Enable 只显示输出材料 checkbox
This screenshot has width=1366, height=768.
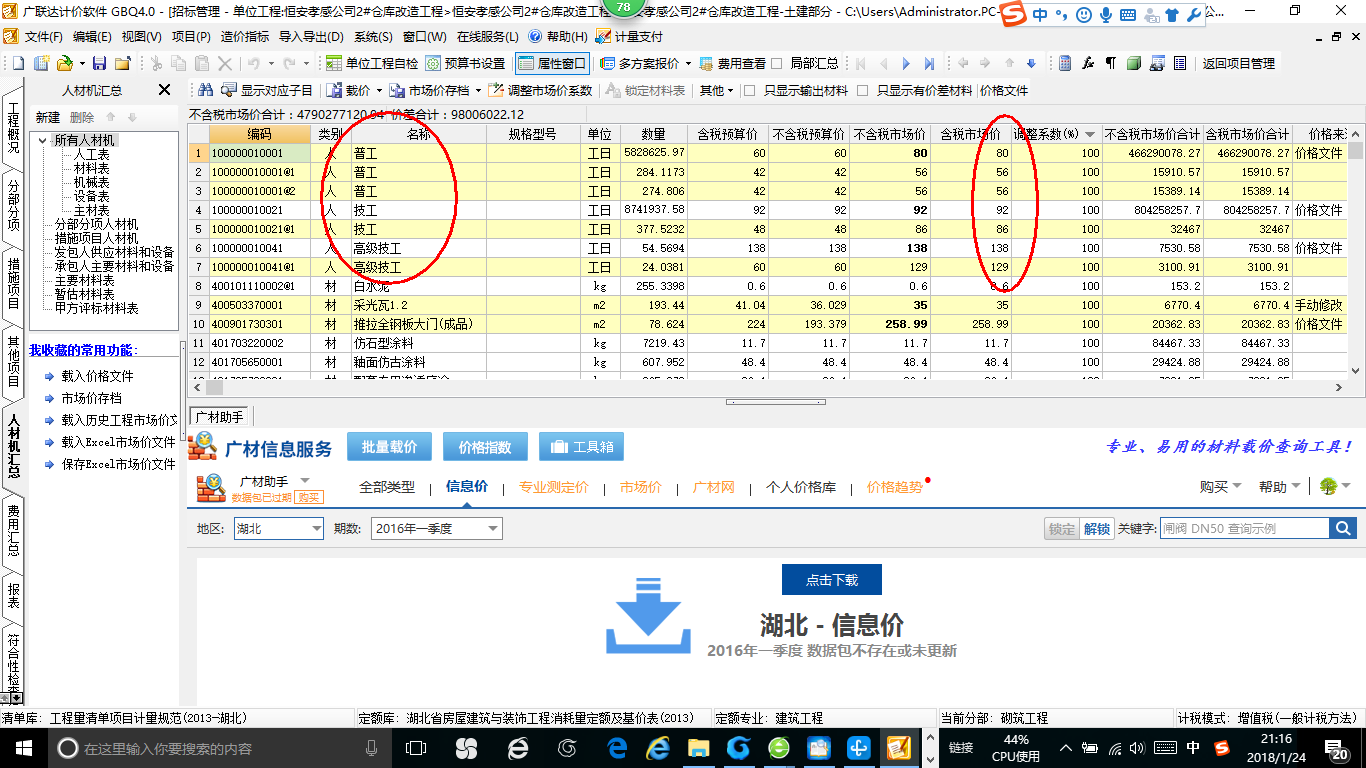tap(748, 90)
